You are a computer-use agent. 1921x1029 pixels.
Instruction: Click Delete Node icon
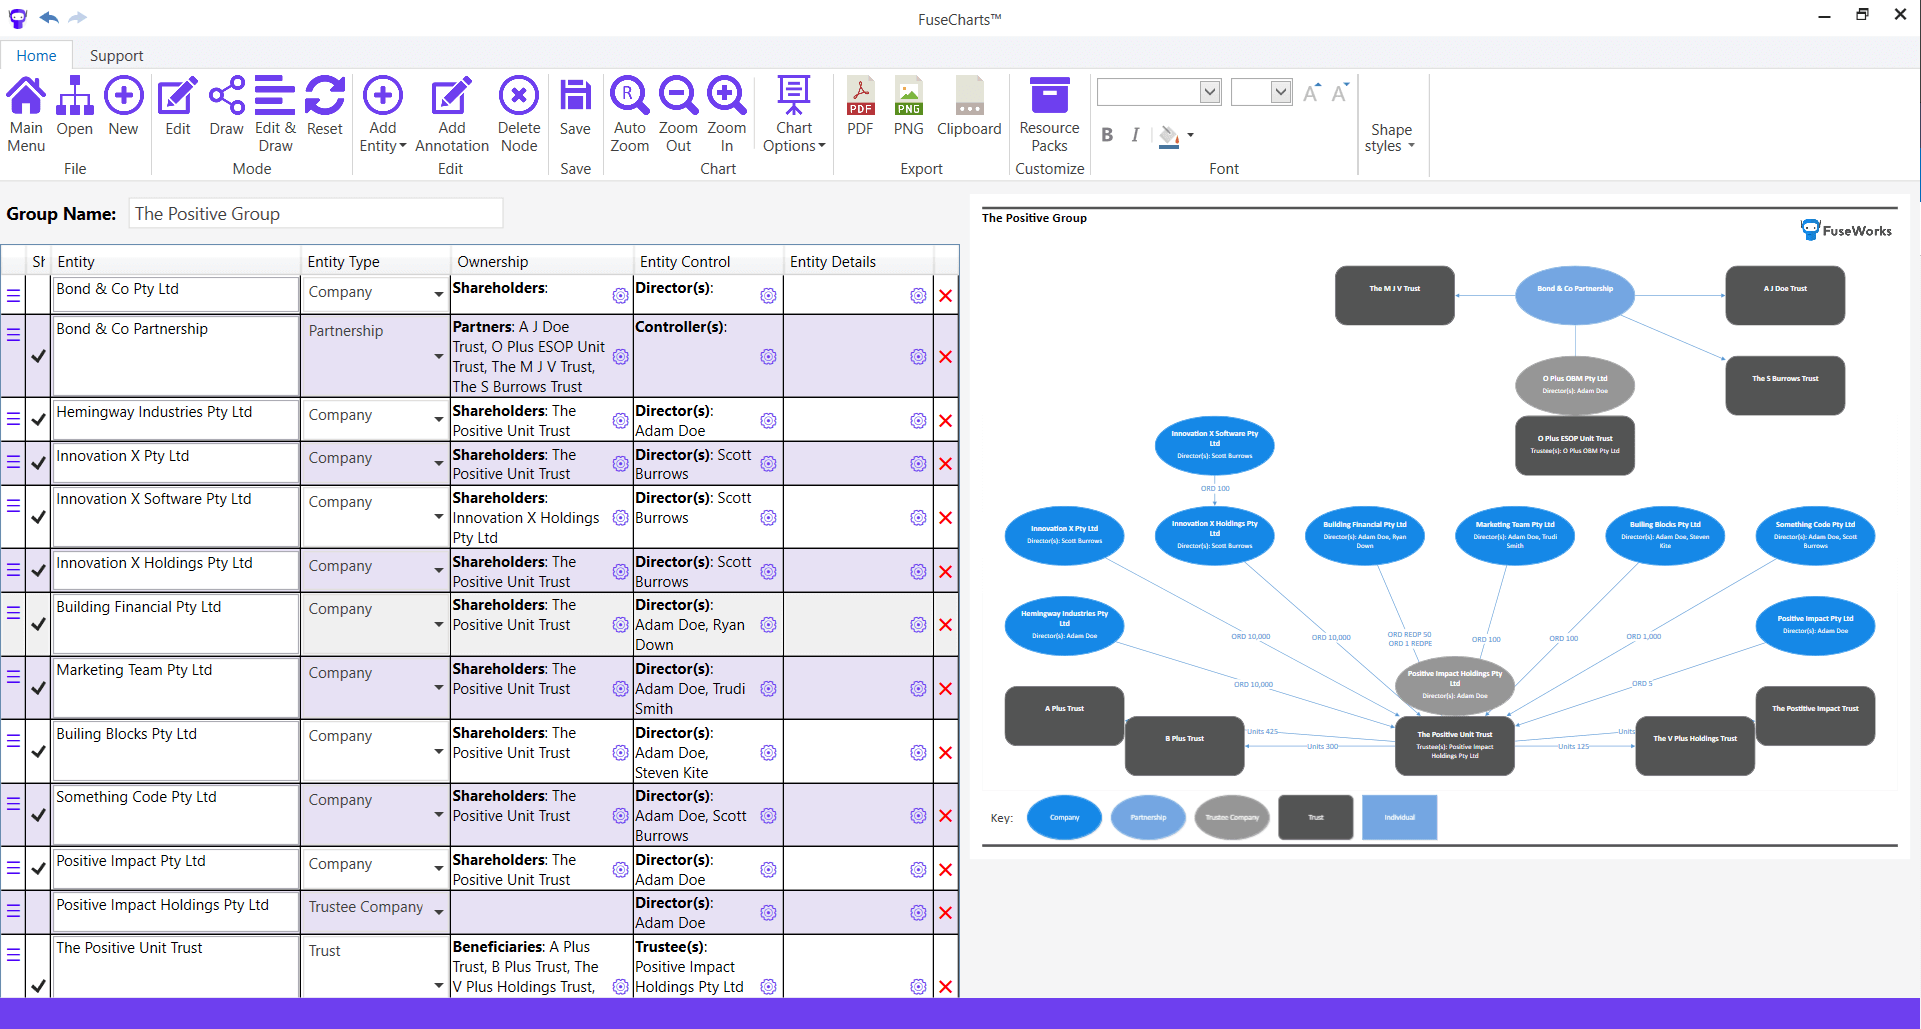pos(519,114)
